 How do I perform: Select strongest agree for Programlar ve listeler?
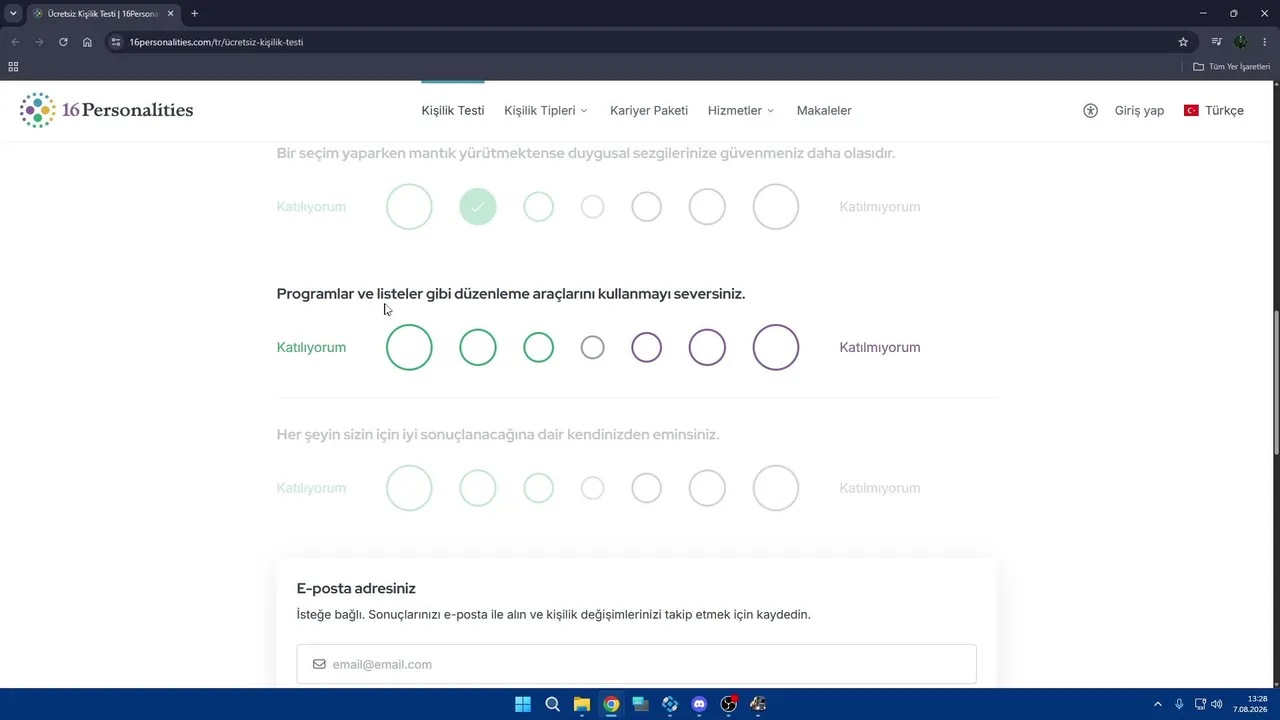click(409, 347)
